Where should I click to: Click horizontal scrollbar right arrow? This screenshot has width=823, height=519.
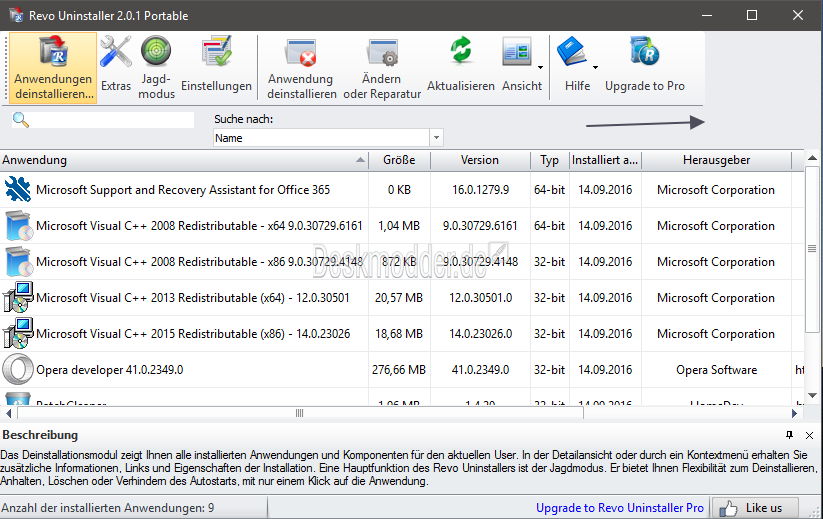795,414
